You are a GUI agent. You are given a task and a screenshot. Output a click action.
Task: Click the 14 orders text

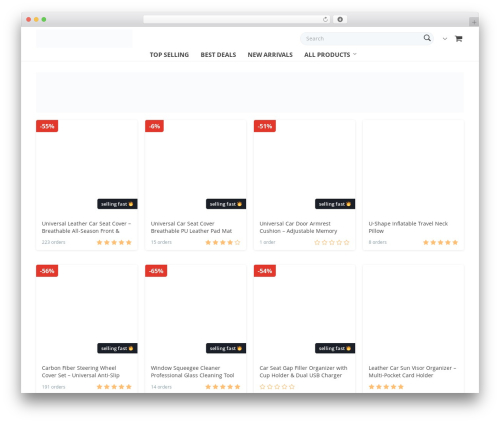pyautogui.click(x=161, y=387)
